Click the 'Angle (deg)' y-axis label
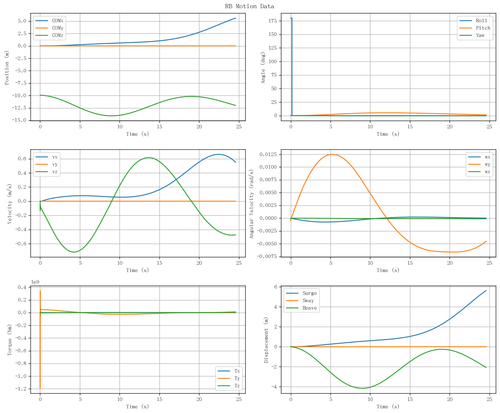Image resolution: width=500 pixels, height=413 pixels. [x=263, y=68]
